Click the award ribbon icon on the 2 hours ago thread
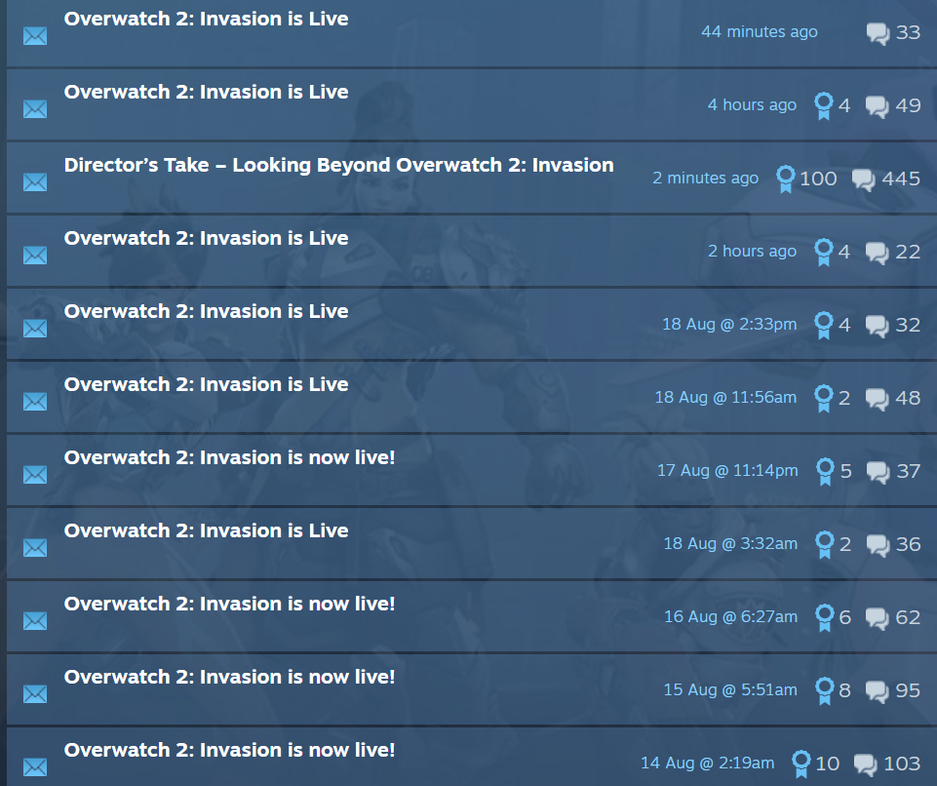This screenshot has height=786, width=937. point(823,252)
